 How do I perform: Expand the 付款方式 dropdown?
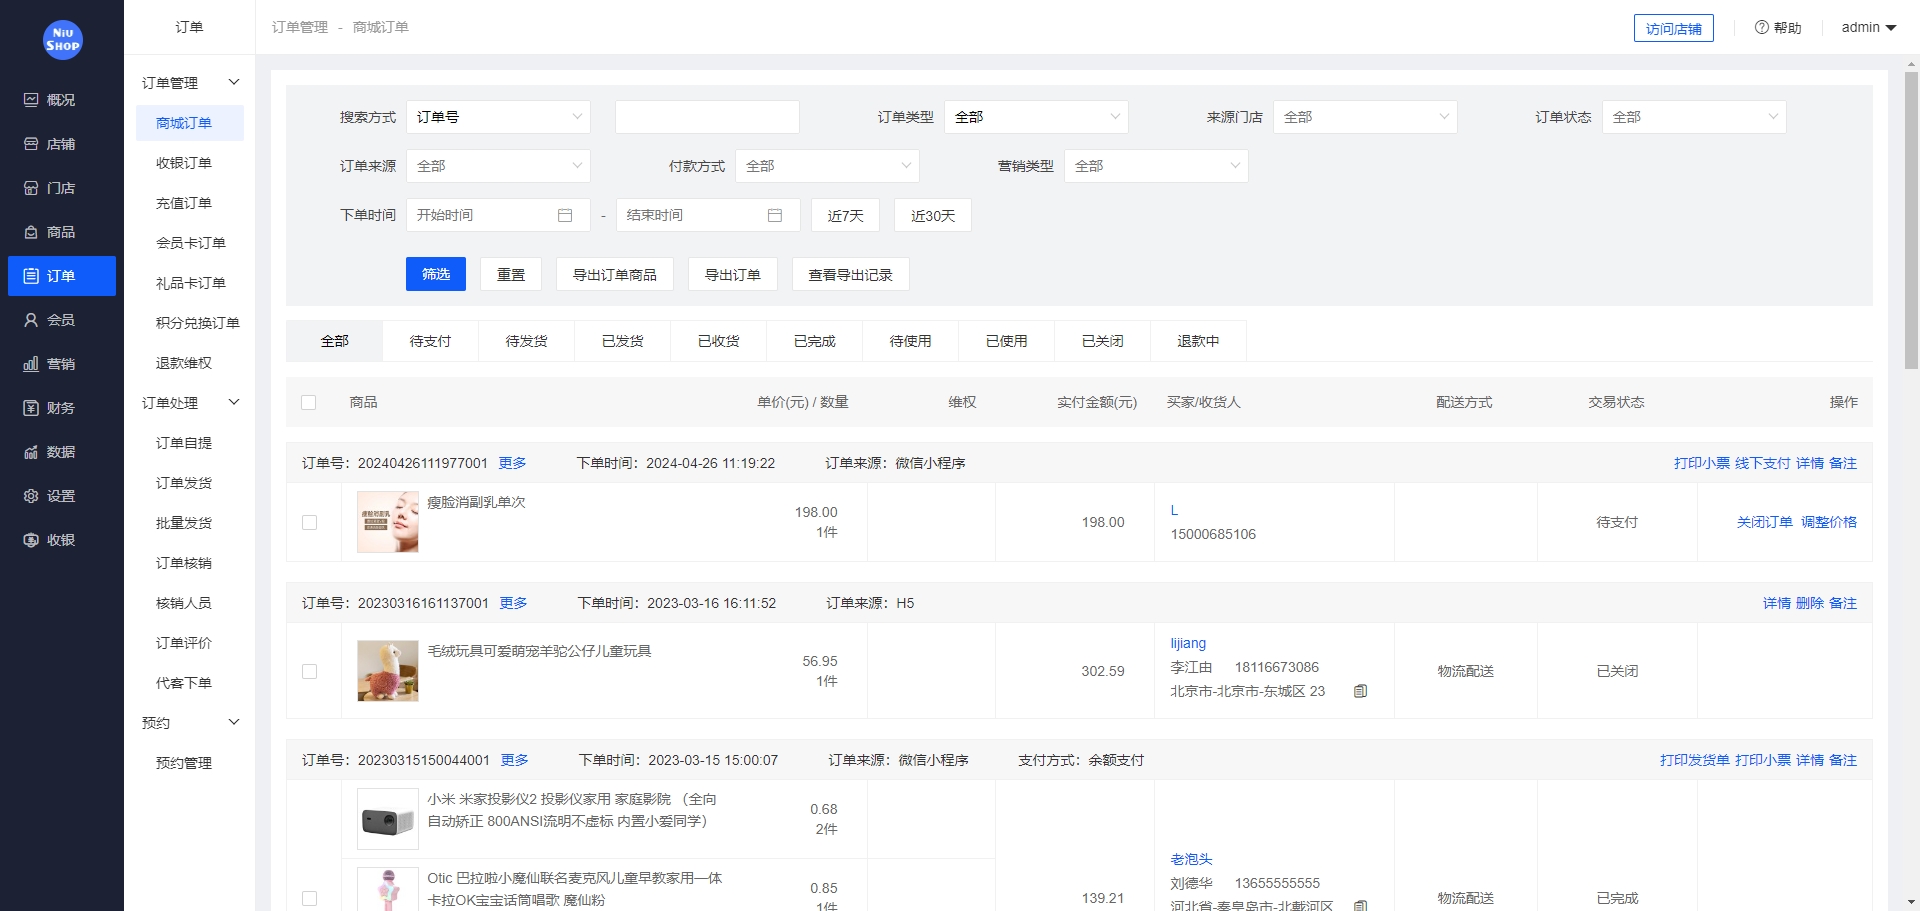827,166
